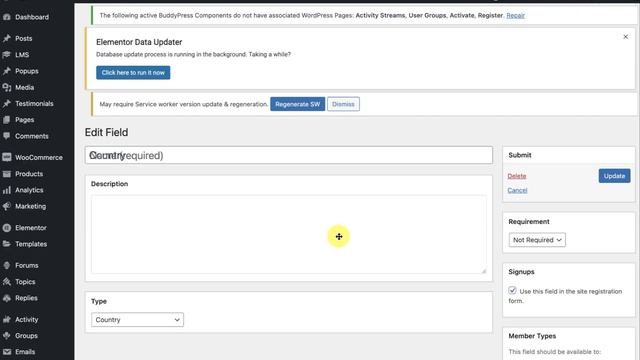Open Replies menu item

point(27,298)
